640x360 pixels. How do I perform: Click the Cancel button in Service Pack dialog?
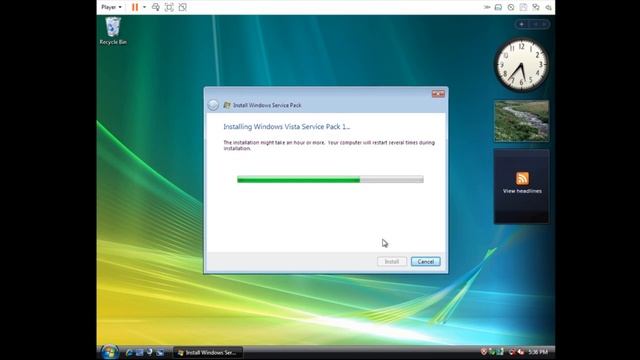coord(425,261)
